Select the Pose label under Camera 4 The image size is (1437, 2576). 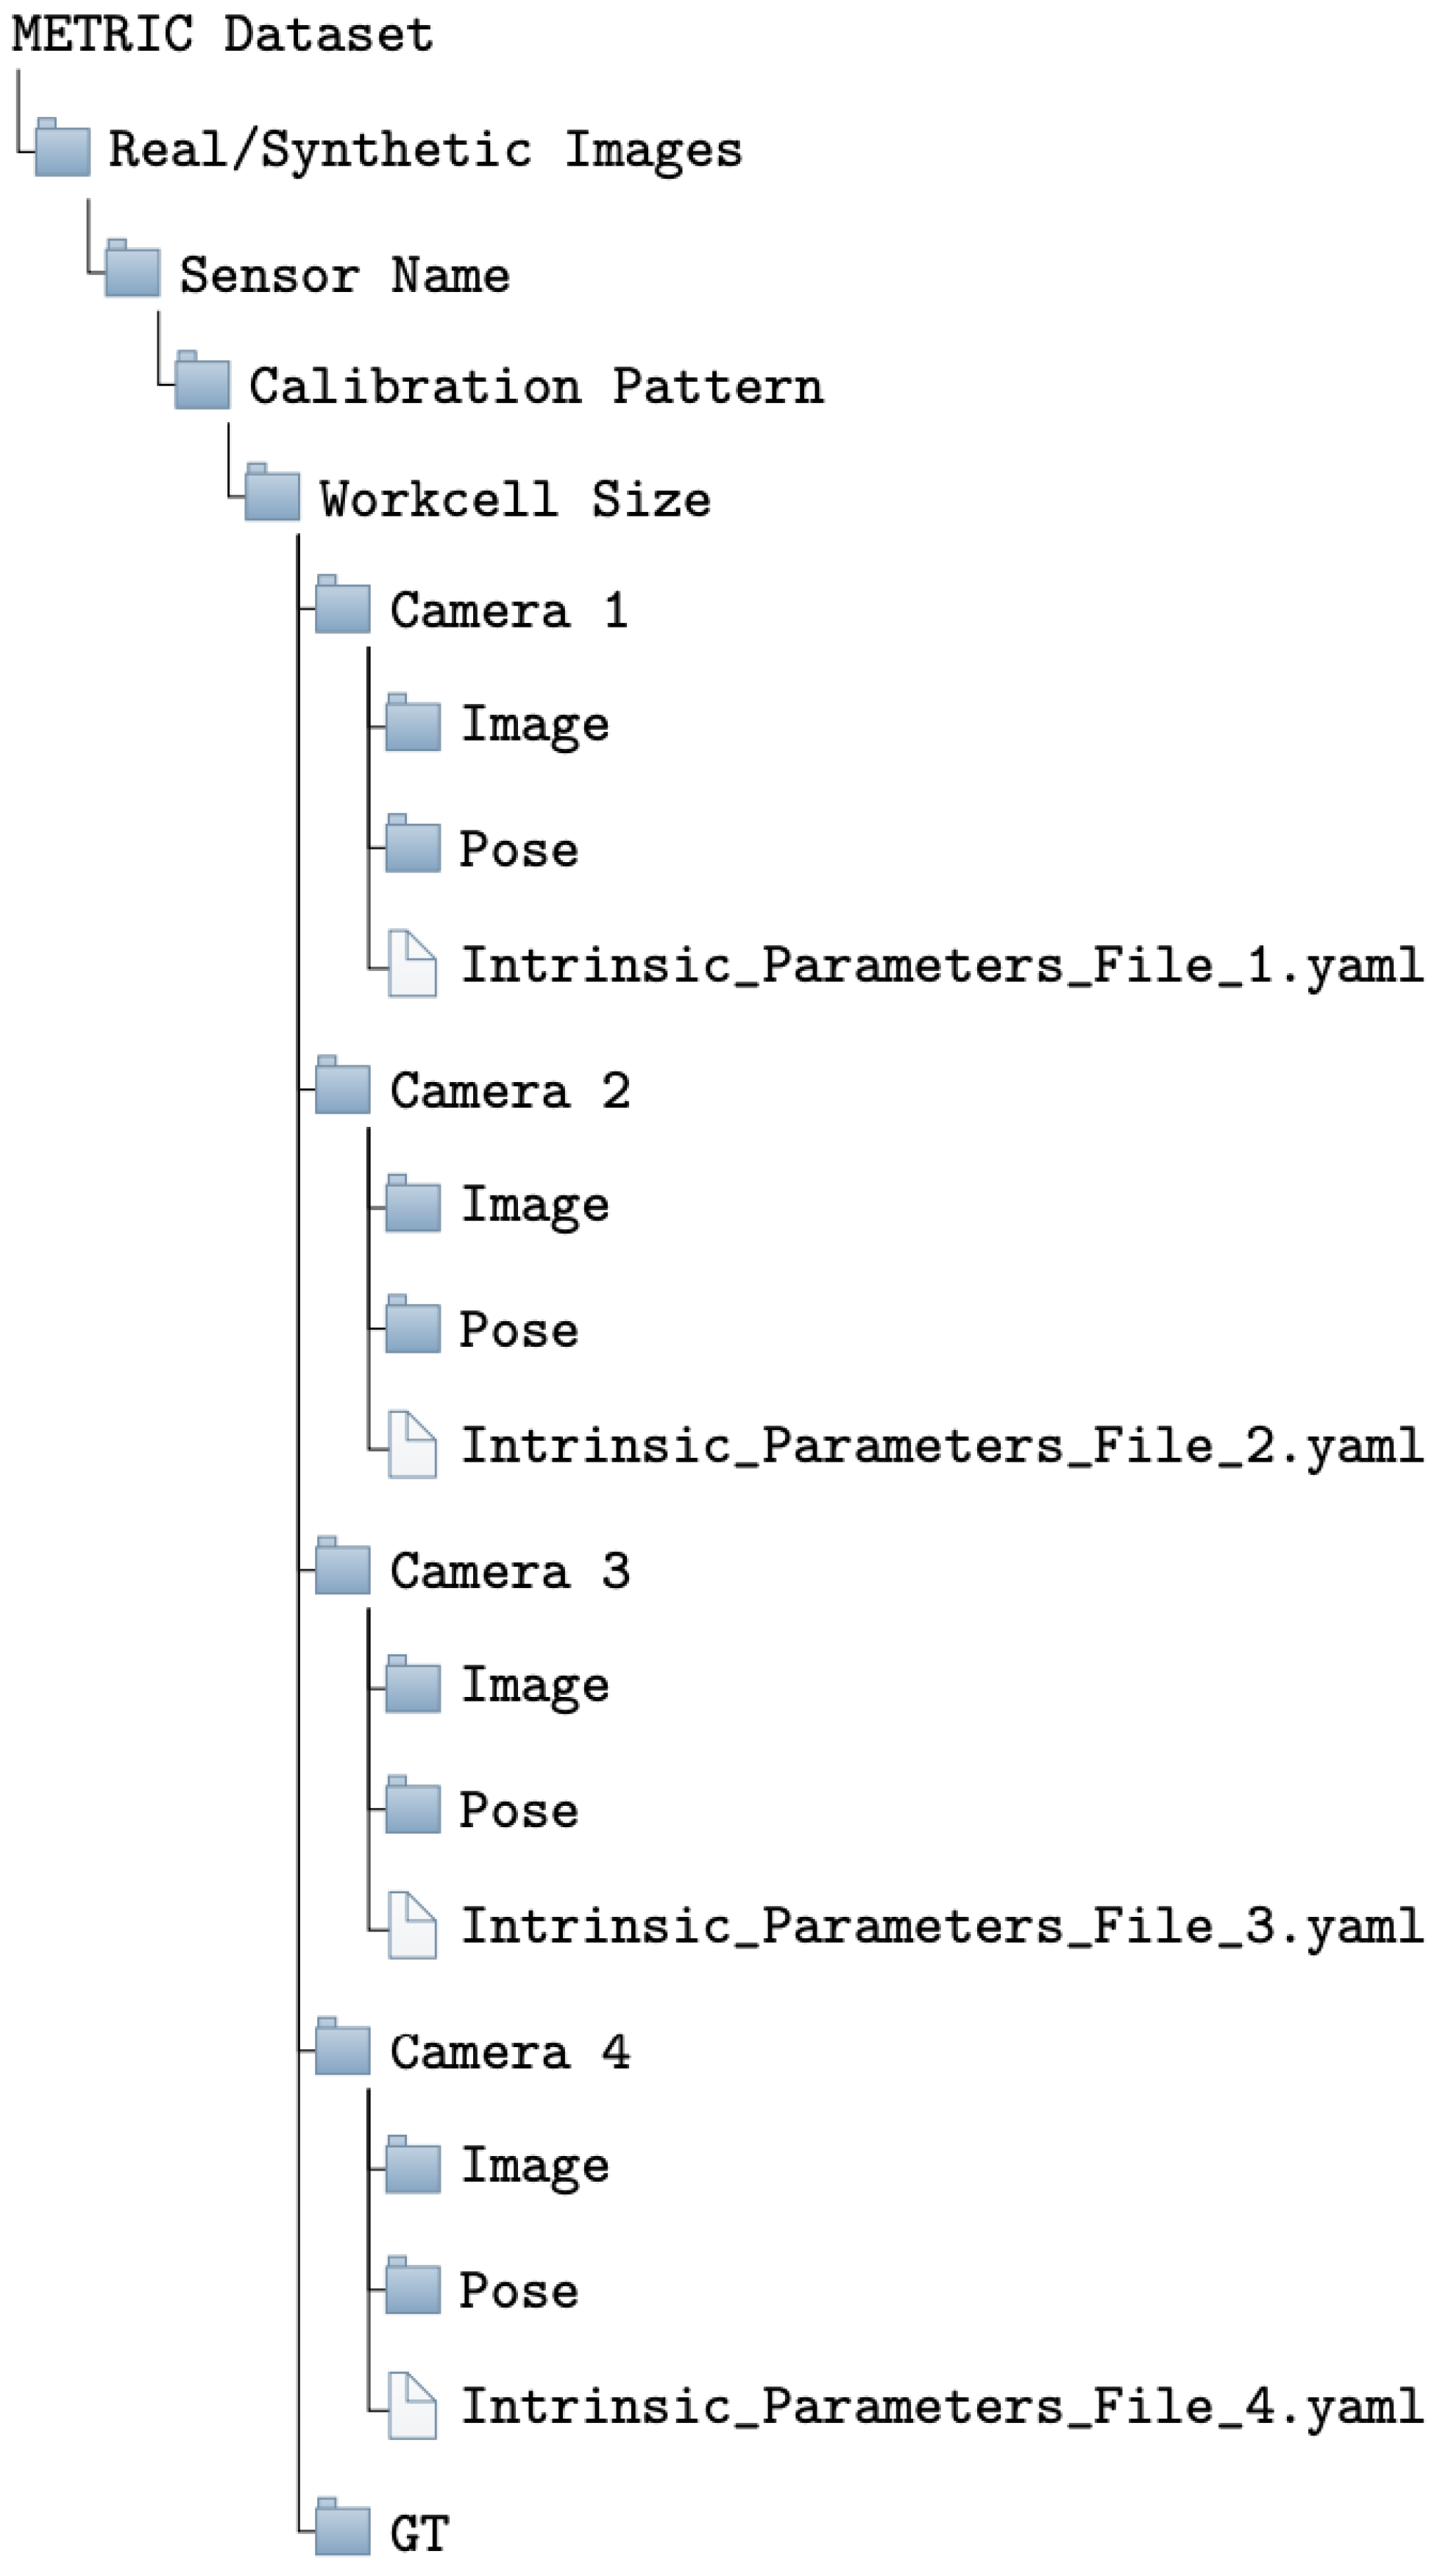point(518,2291)
